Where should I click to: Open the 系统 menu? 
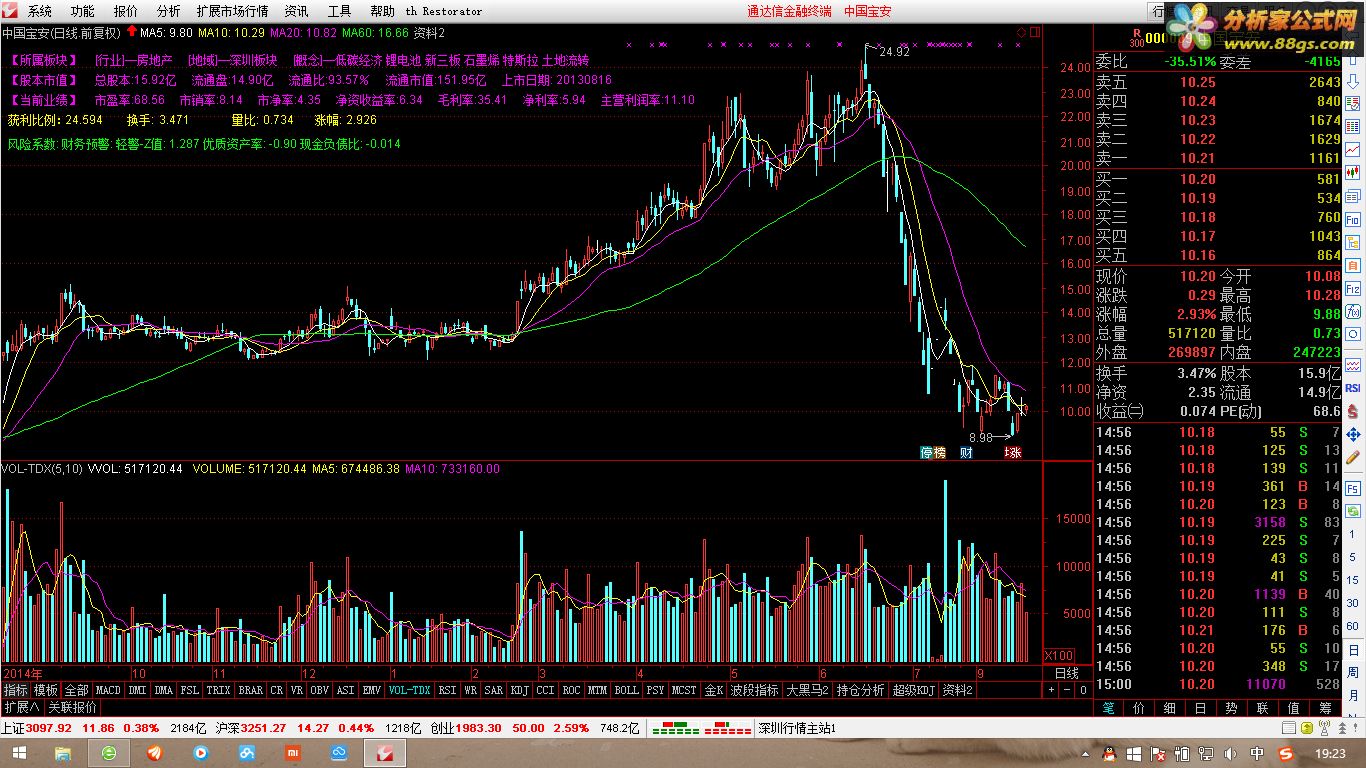coord(40,11)
